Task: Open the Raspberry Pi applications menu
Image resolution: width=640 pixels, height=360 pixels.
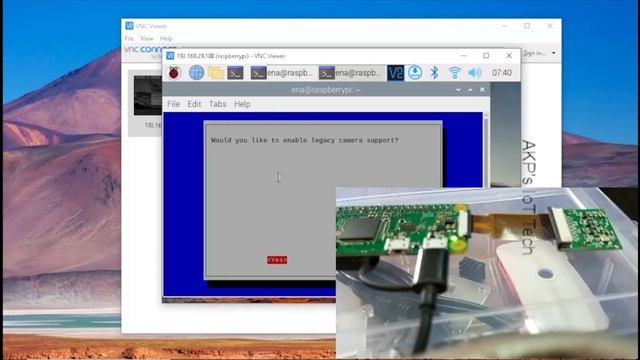Action: point(174,73)
